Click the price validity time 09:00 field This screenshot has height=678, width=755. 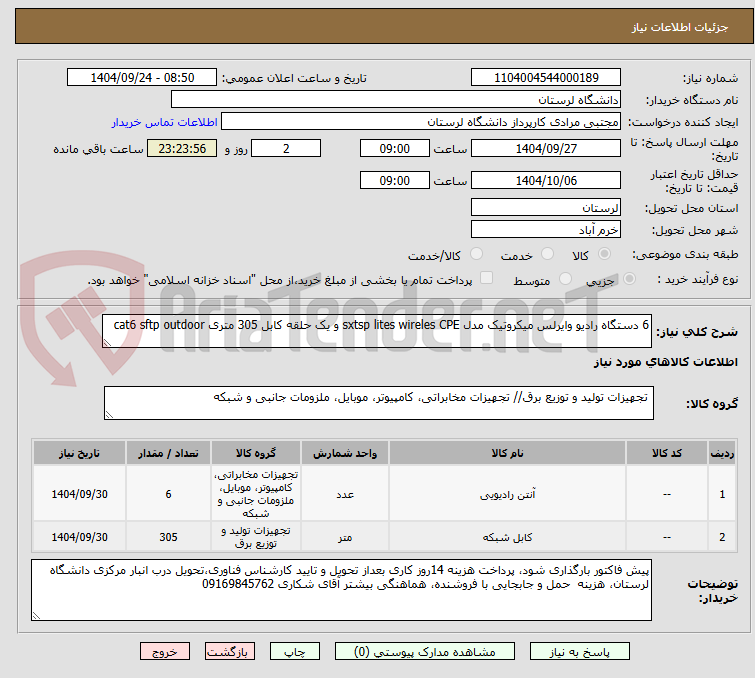(395, 180)
